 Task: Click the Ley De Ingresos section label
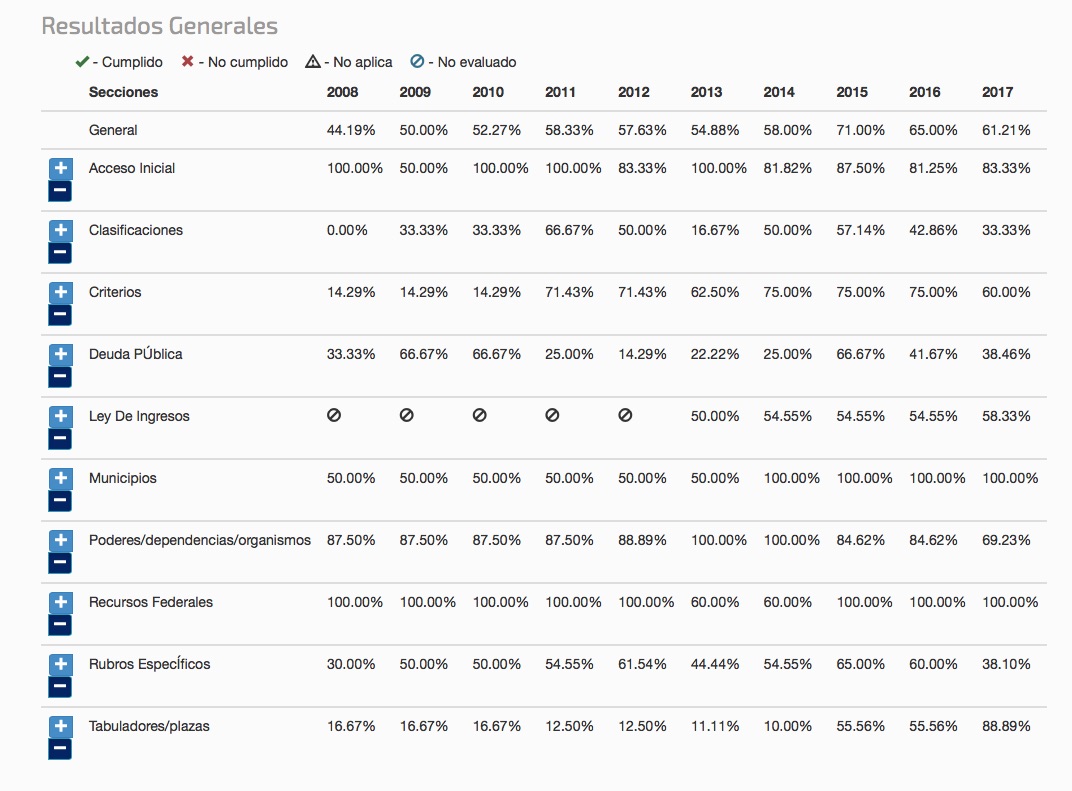[139, 416]
